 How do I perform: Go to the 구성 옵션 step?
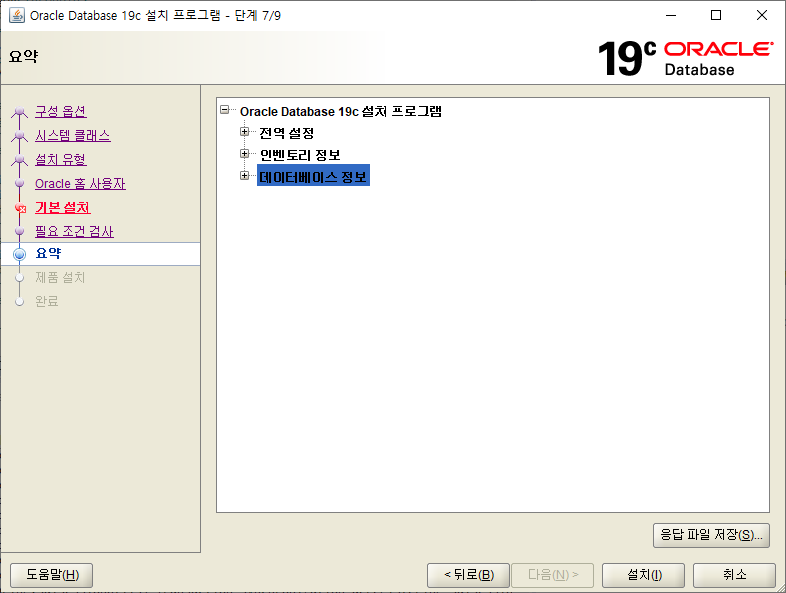61,111
